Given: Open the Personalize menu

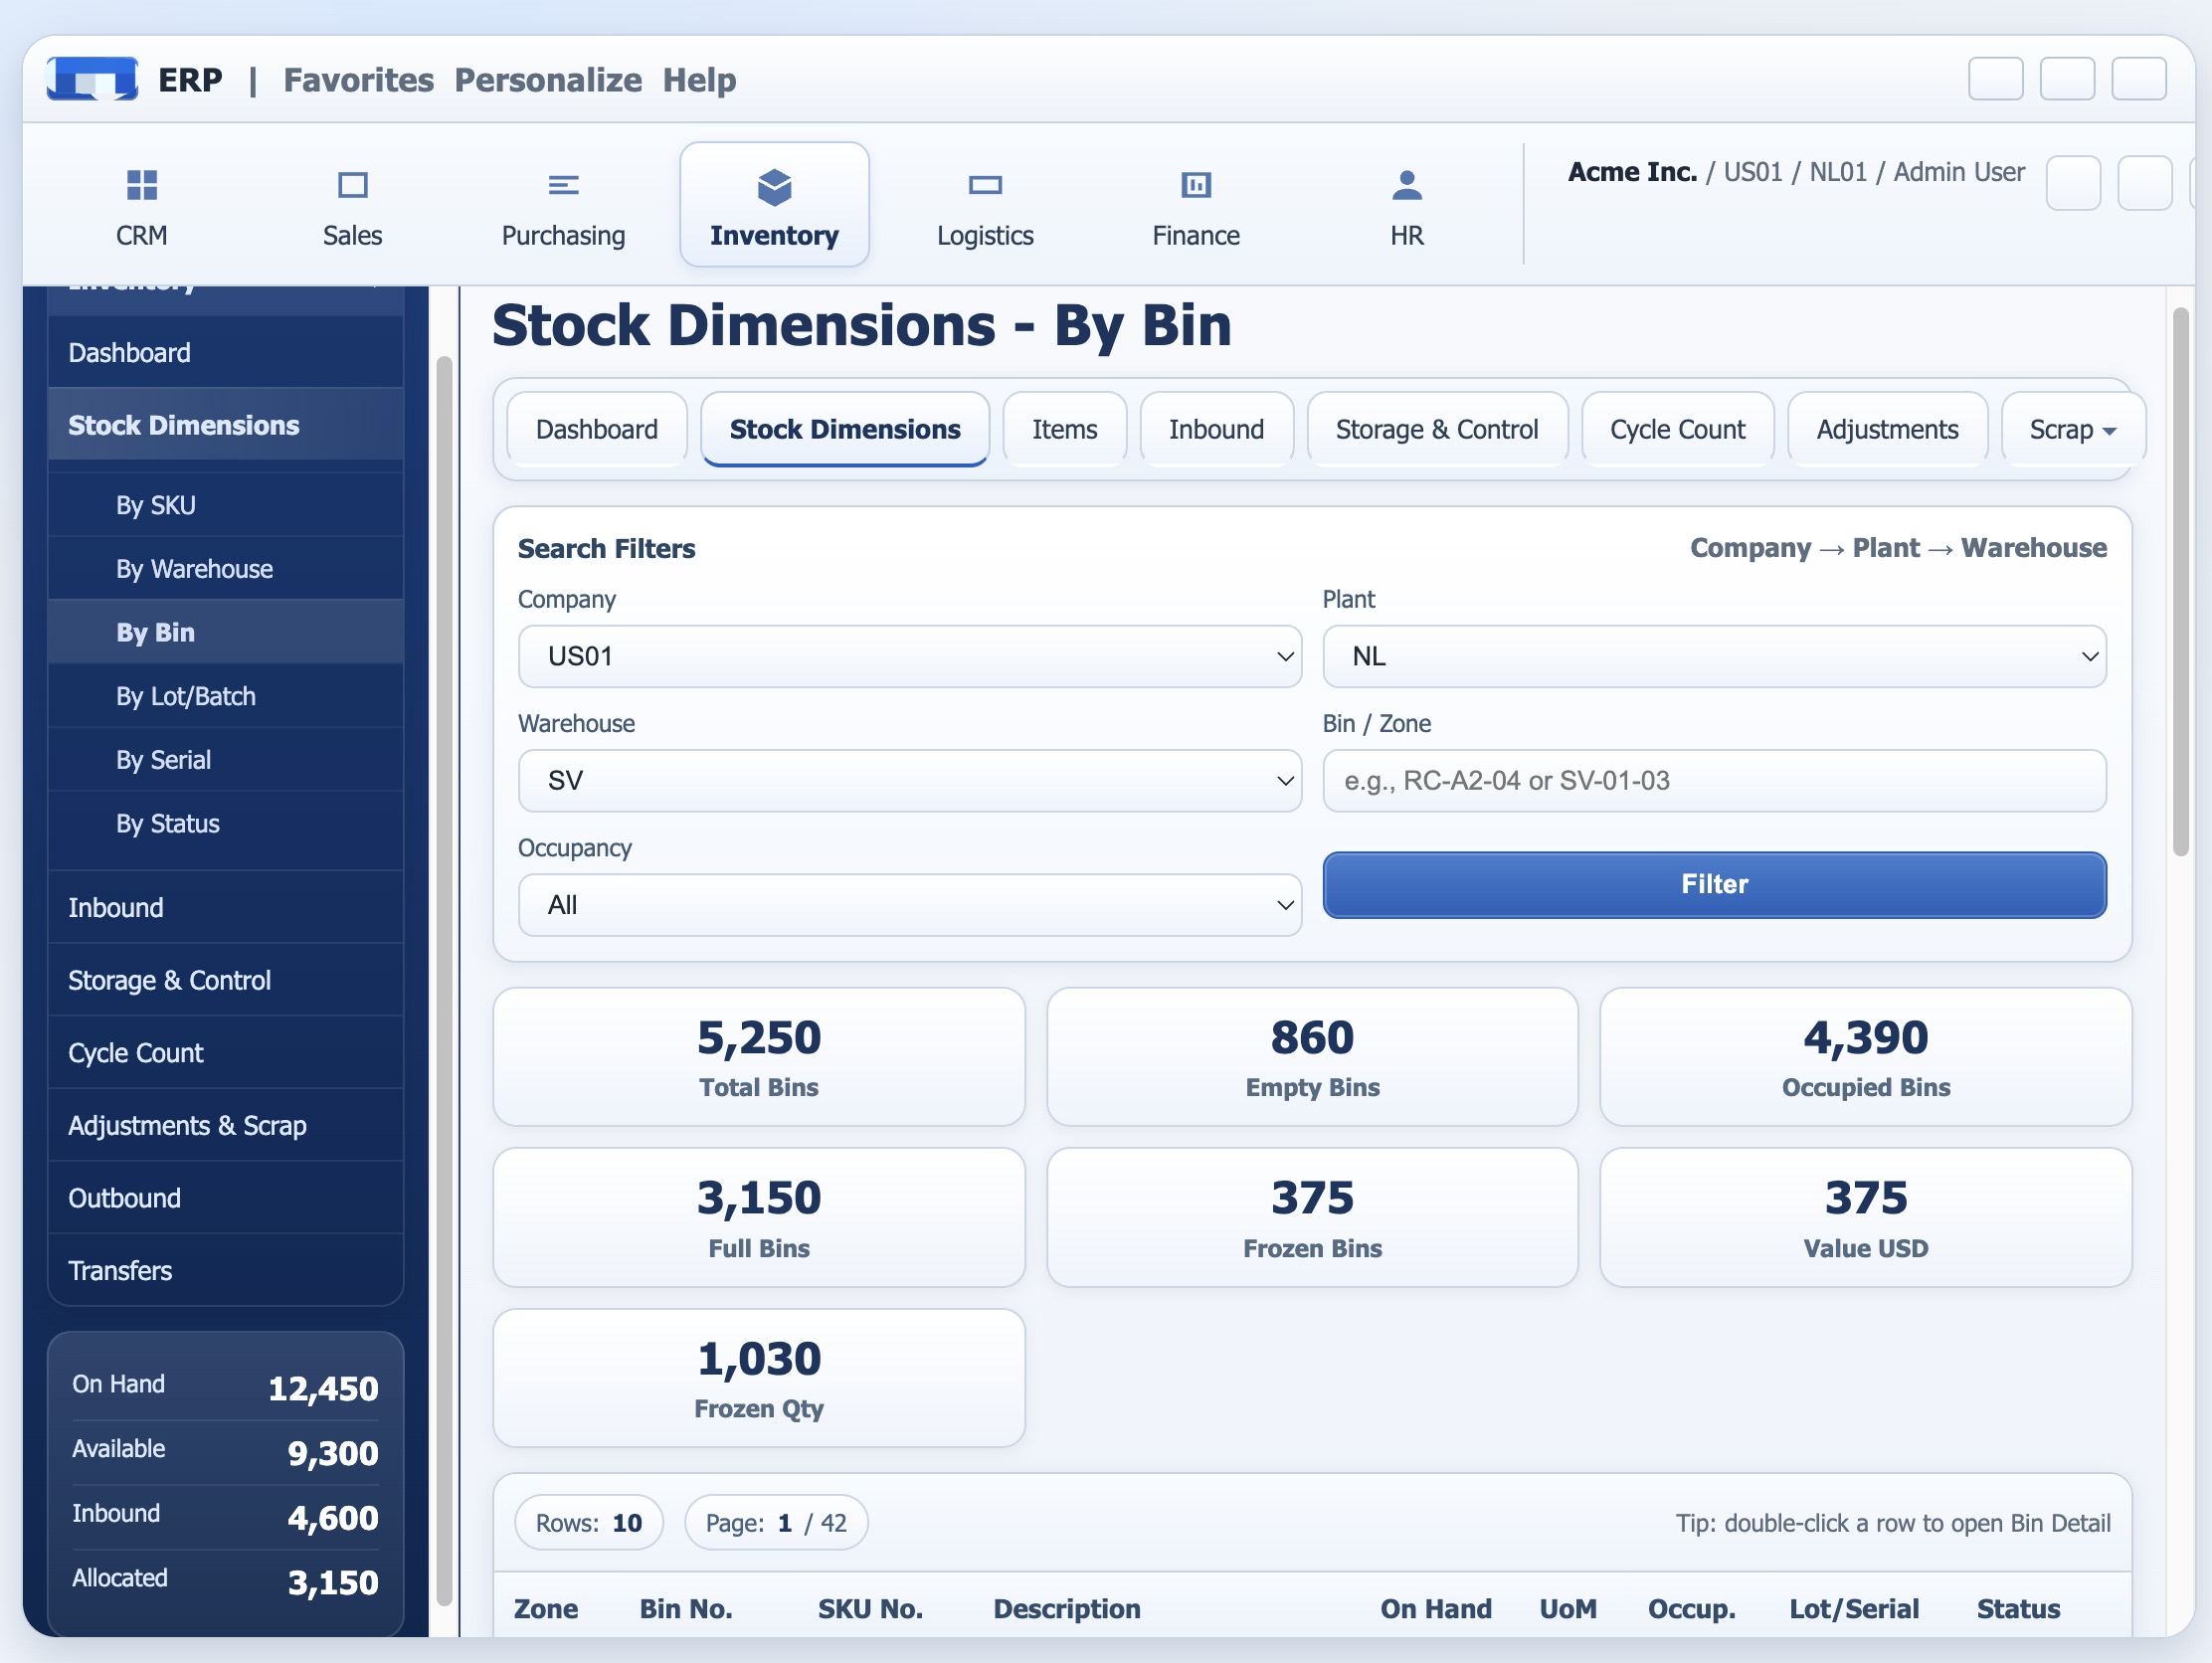Looking at the screenshot, I should [548, 80].
